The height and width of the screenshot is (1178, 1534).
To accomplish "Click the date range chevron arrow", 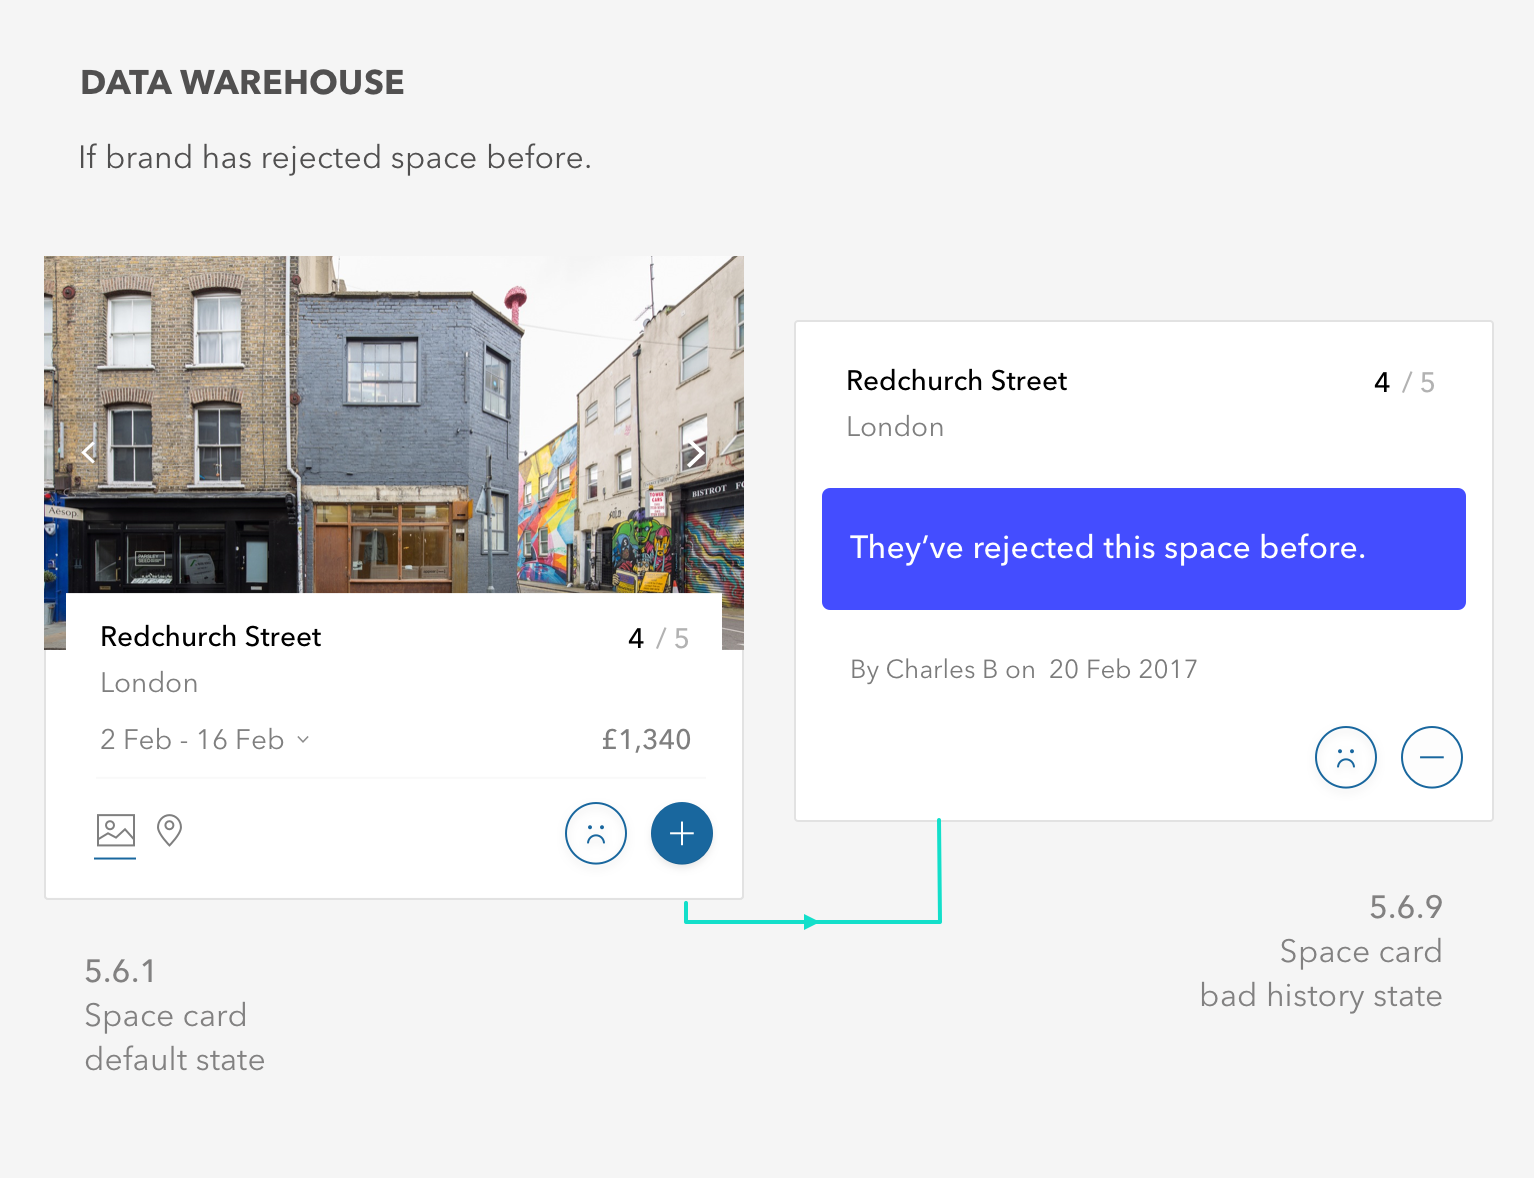I will coord(303,740).
